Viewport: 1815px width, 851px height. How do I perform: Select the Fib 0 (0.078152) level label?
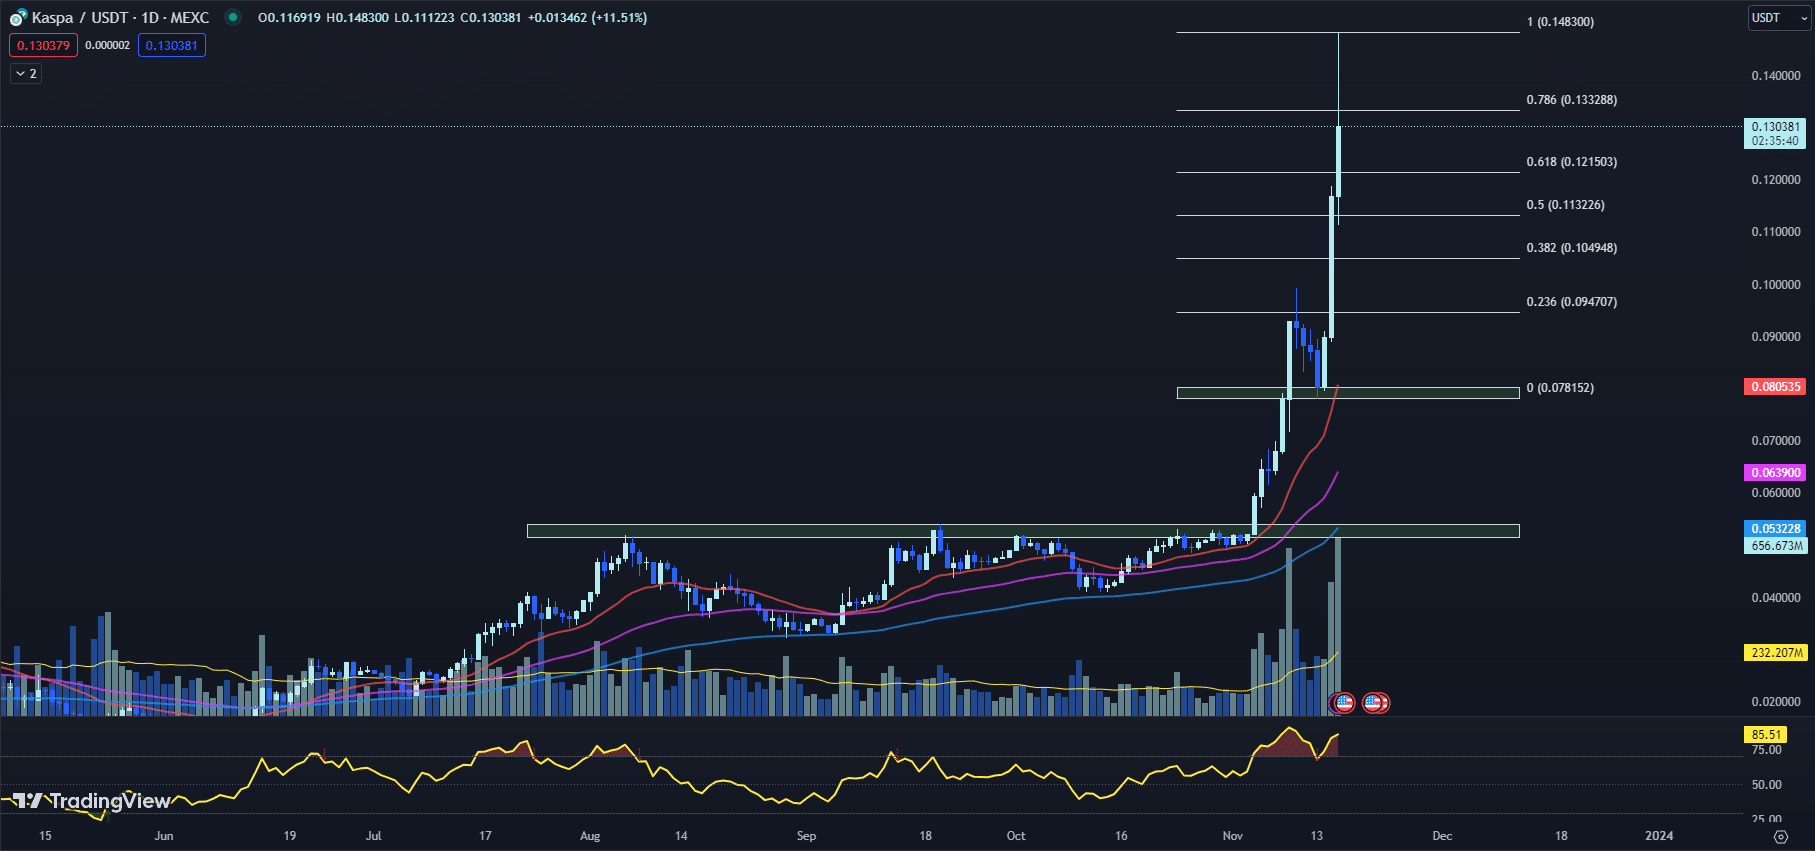[x=1560, y=388]
